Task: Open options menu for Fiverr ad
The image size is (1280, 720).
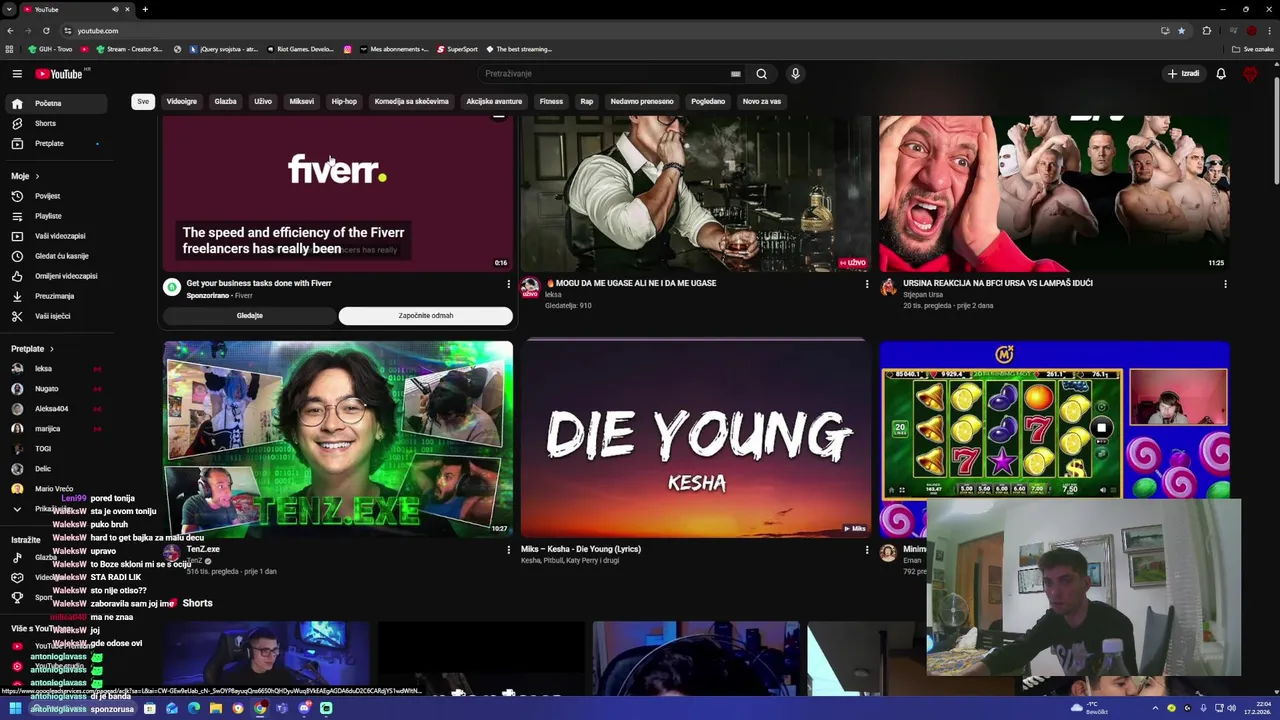Action: click(508, 284)
